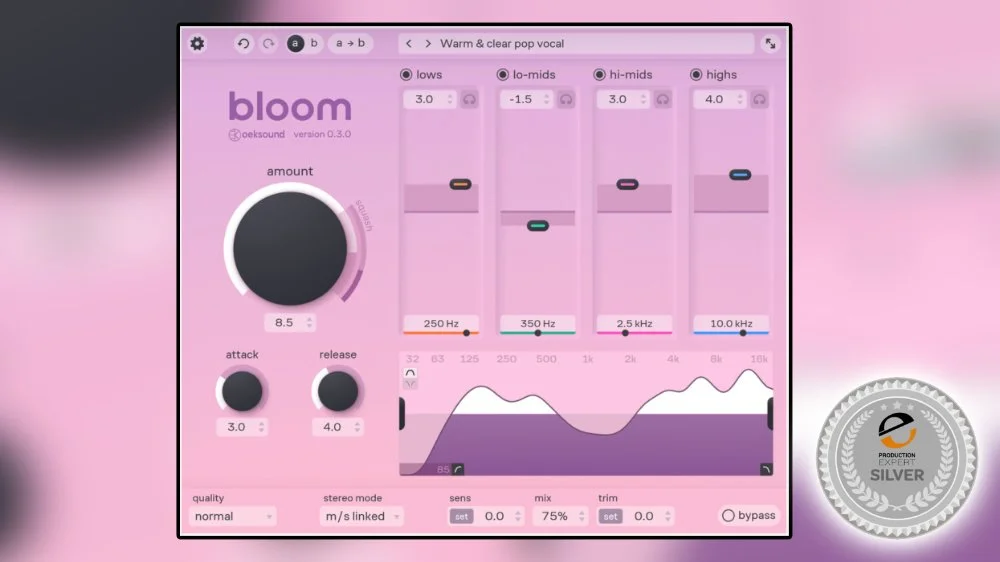Click the green lo-mids fader handle

tap(538, 225)
